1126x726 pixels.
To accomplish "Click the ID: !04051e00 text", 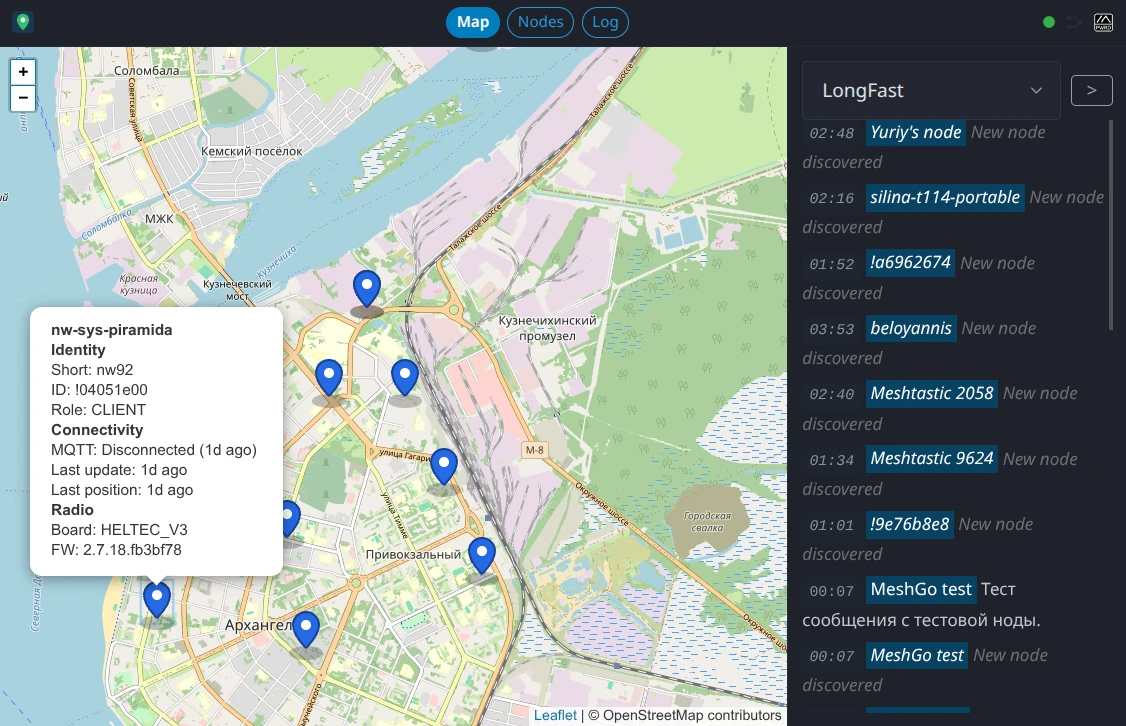I will point(99,390).
